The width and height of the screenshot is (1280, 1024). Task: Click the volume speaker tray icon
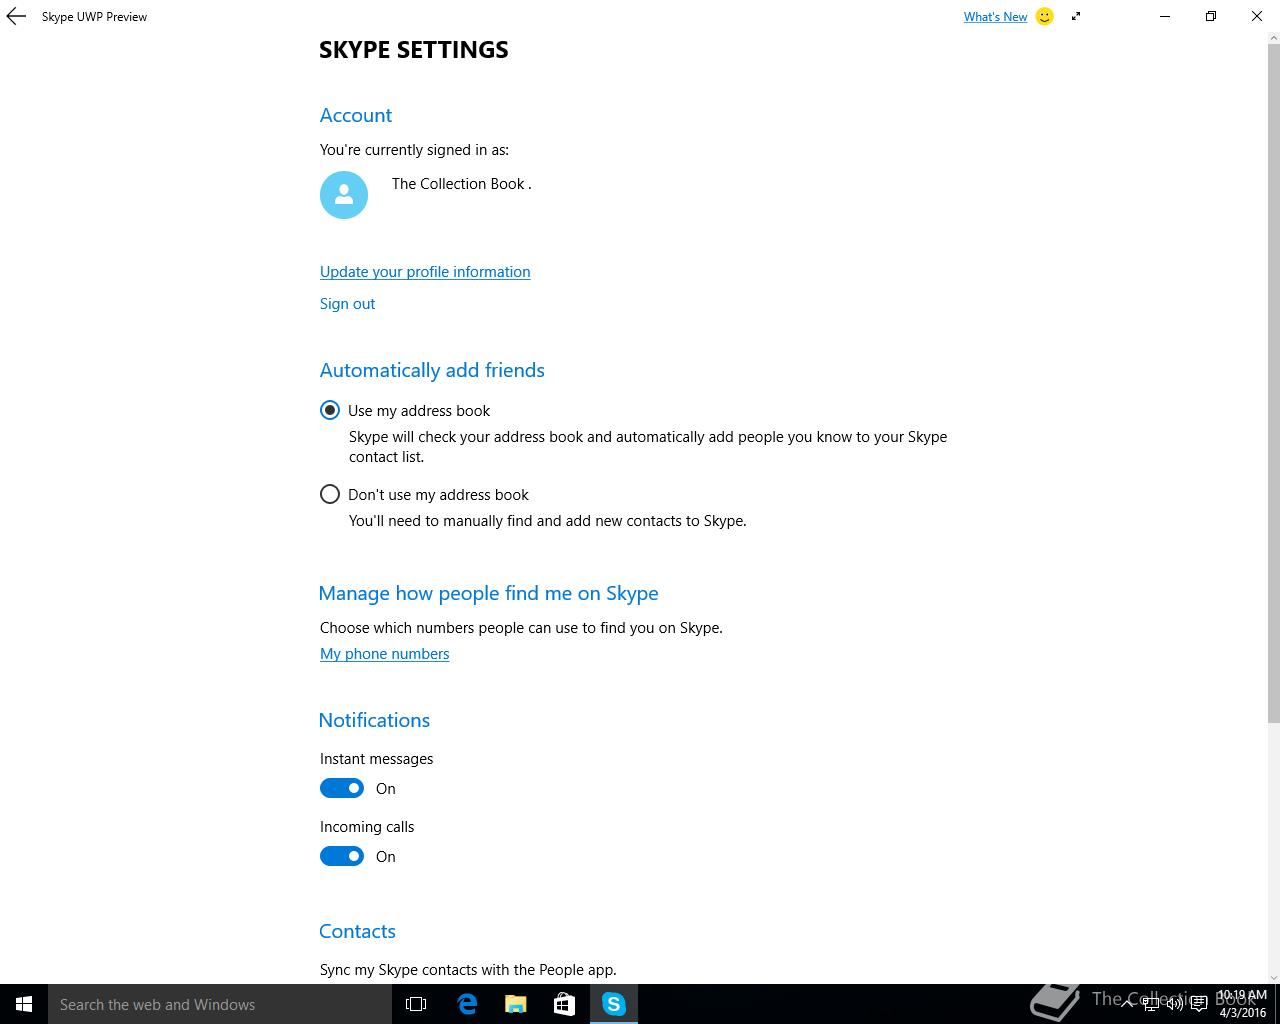coord(1175,1004)
